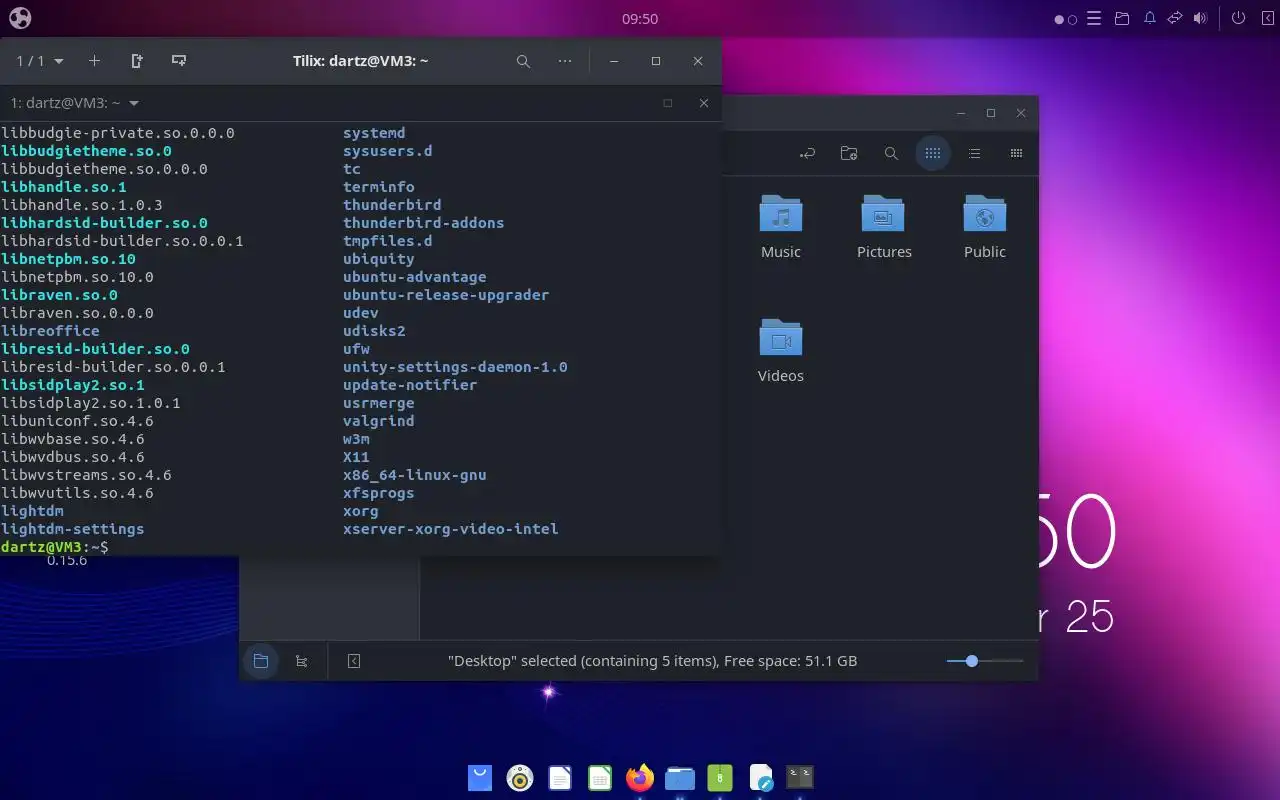1280x800 pixels.
Task: Switch file manager to compact view
Action: 1016,153
